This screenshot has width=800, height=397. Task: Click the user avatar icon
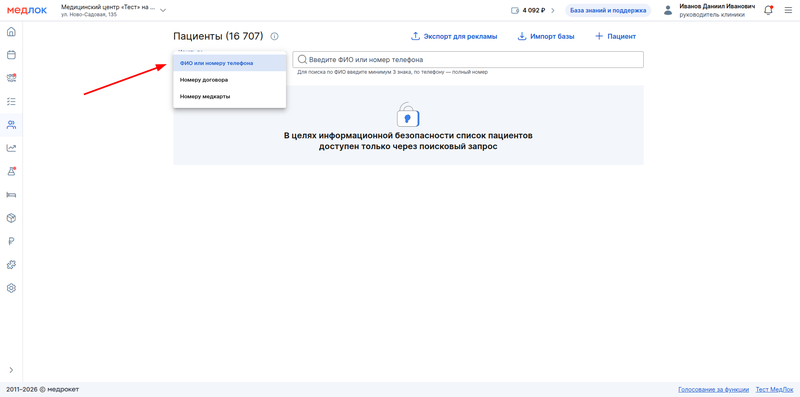pos(668,10)
